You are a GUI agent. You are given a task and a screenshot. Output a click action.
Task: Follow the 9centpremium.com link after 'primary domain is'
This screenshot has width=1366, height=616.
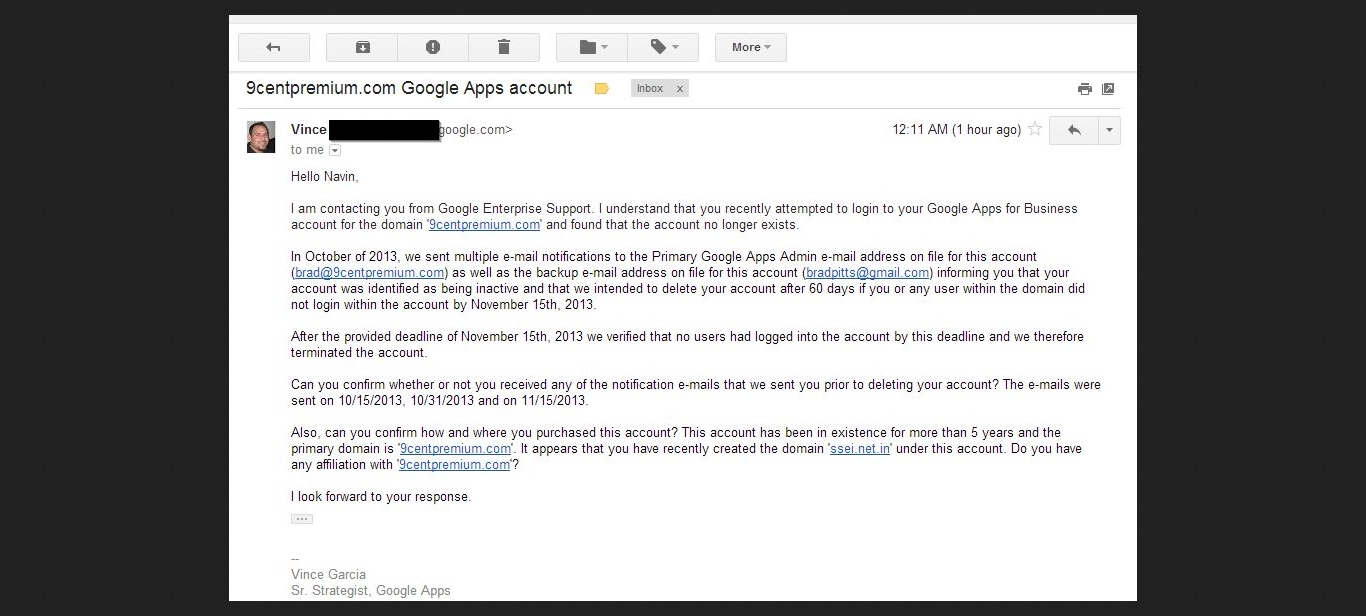click(x=456, y=449)
